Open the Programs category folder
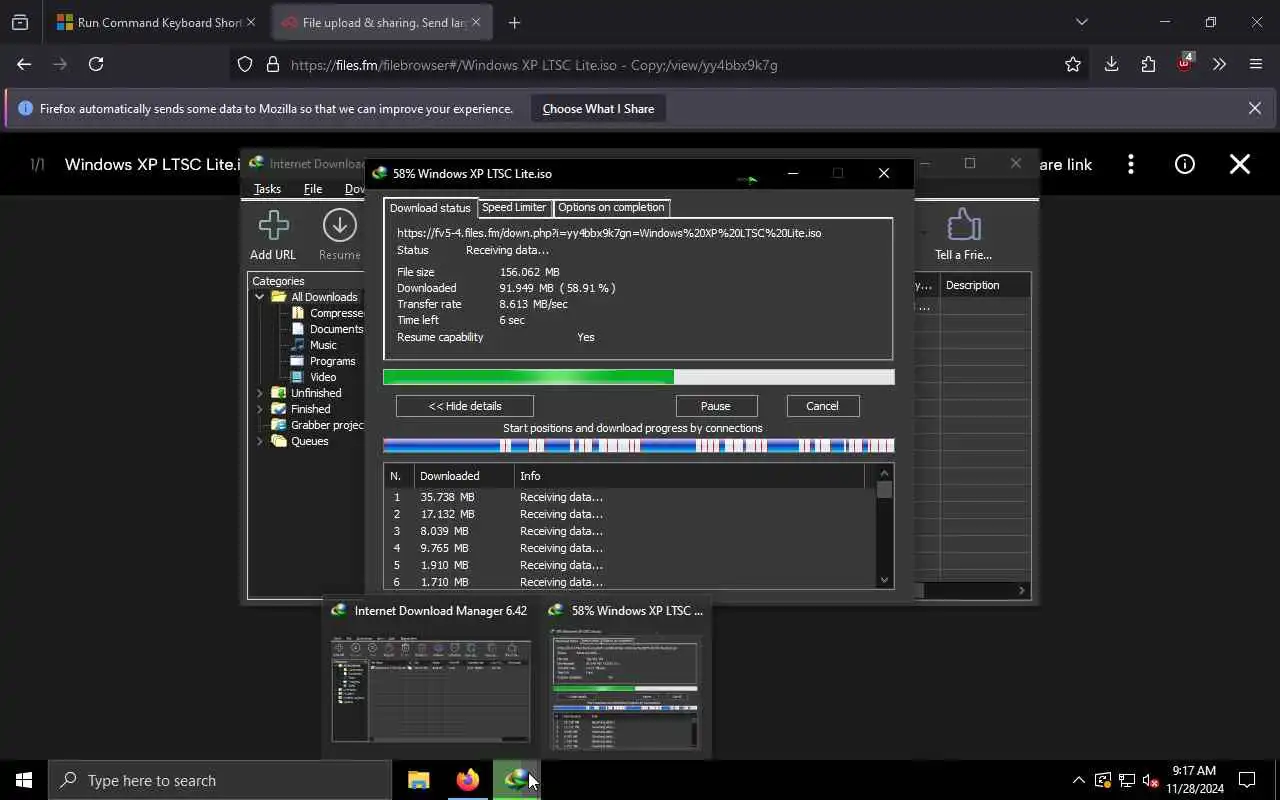 pyautogui.click(x=323, y=361)
